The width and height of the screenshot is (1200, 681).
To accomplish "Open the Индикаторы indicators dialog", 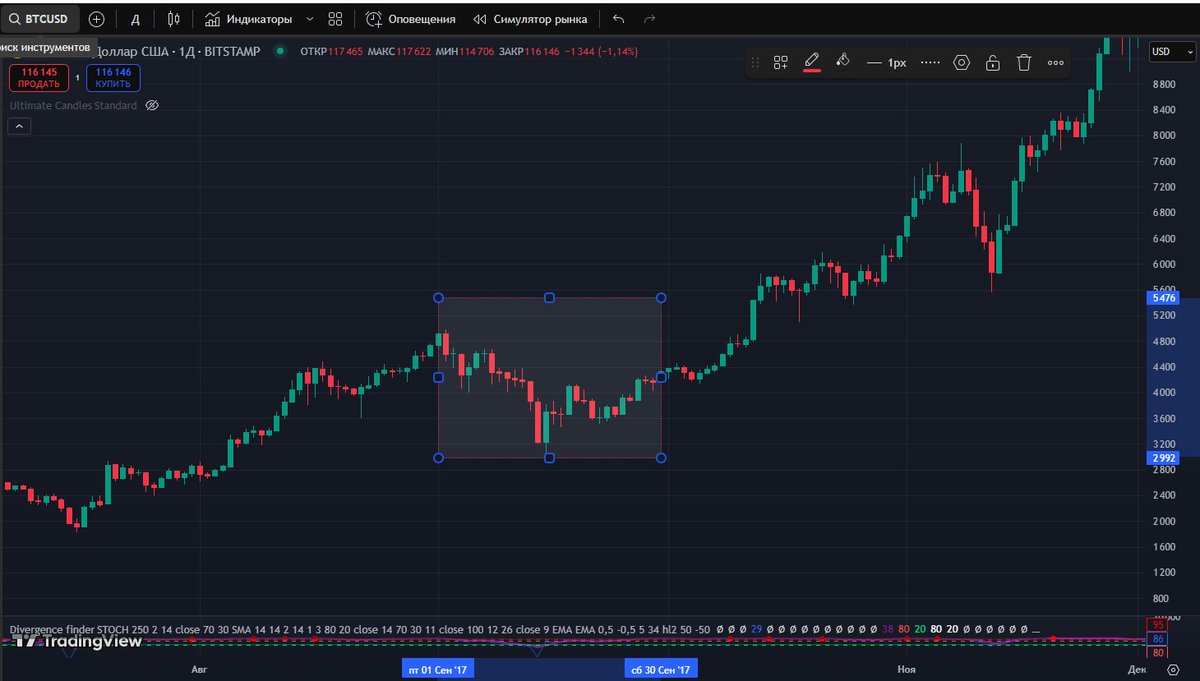I will [x=249, y=19].
